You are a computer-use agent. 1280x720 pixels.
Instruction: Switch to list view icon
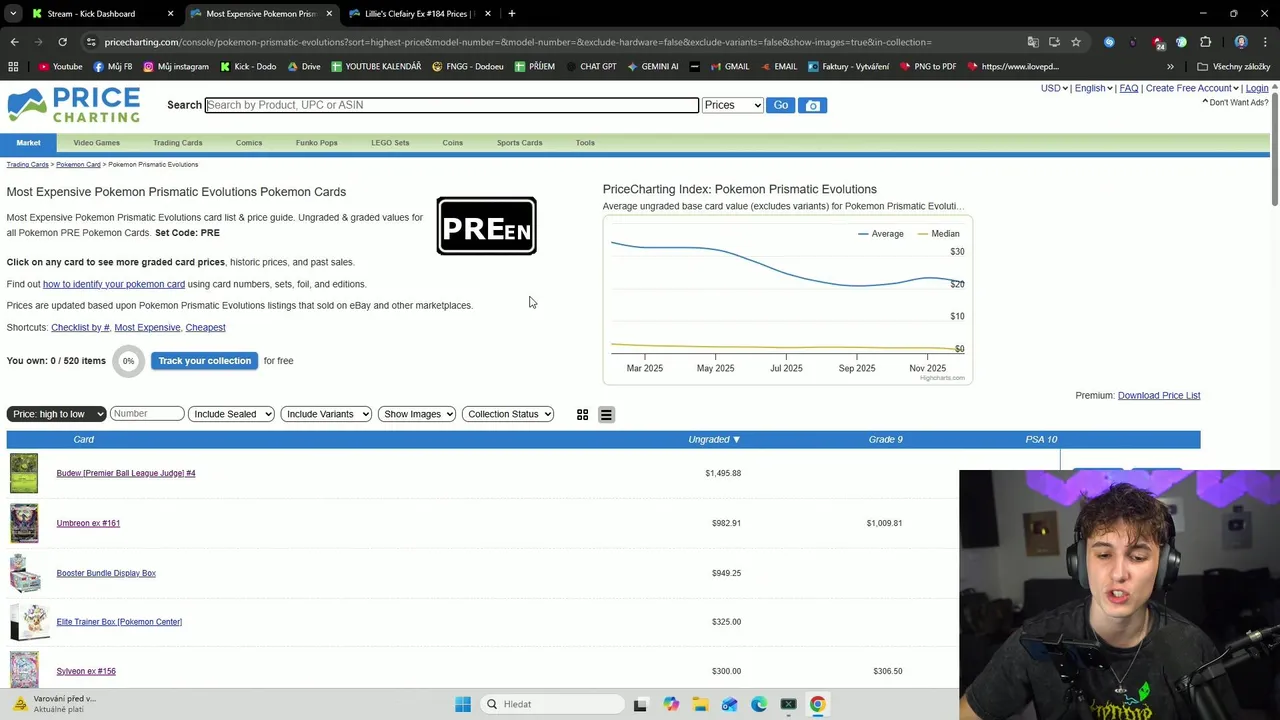click(x=606, y=414)
